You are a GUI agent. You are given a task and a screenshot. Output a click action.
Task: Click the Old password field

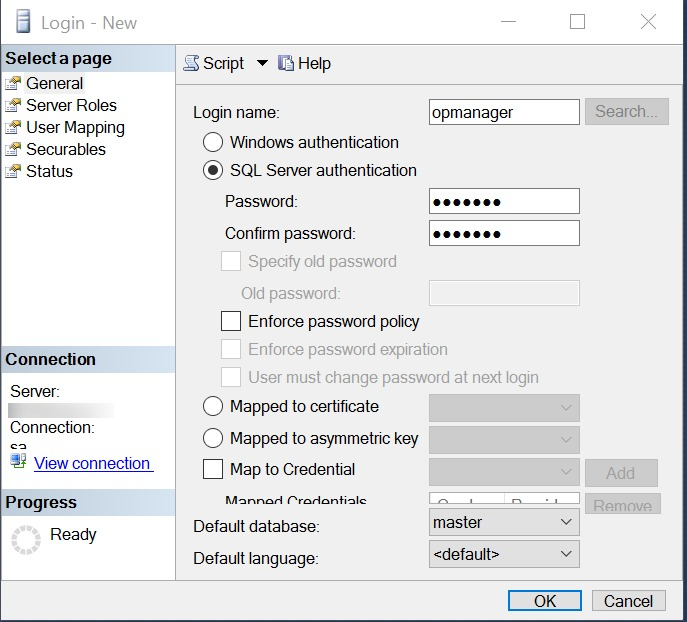tap(504, 293)
